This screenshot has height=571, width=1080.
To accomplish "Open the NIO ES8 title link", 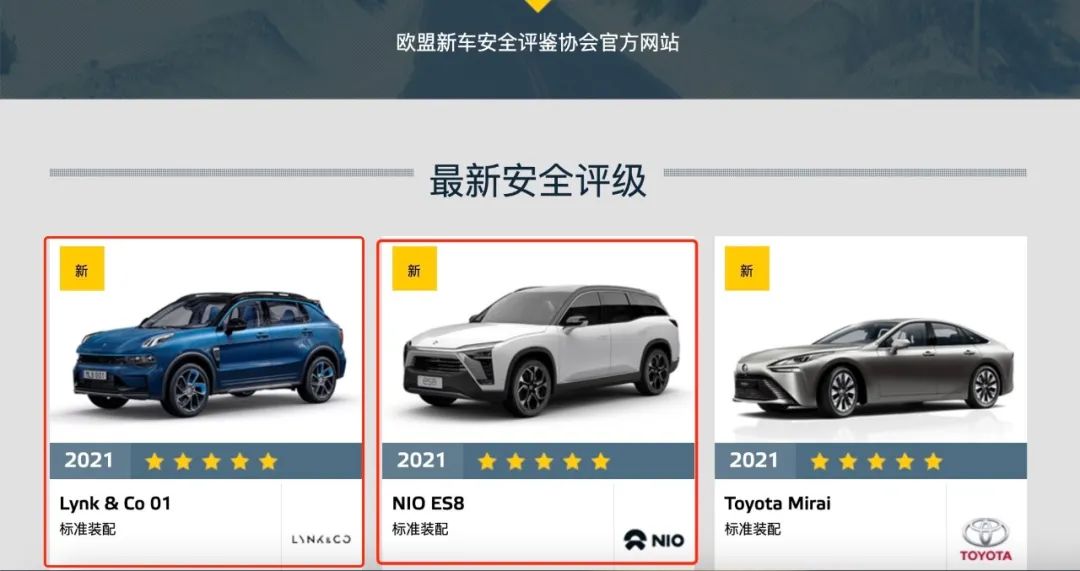I will point(428,503).
